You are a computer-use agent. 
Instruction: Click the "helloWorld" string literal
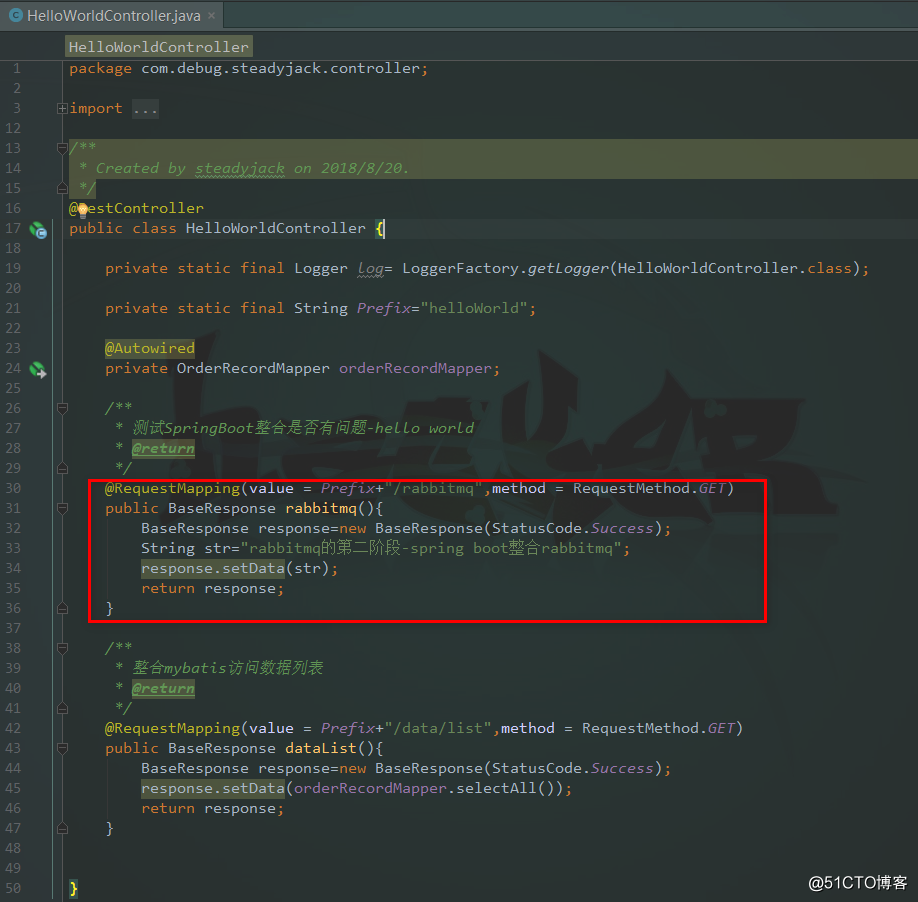click(x=474, y=308)
